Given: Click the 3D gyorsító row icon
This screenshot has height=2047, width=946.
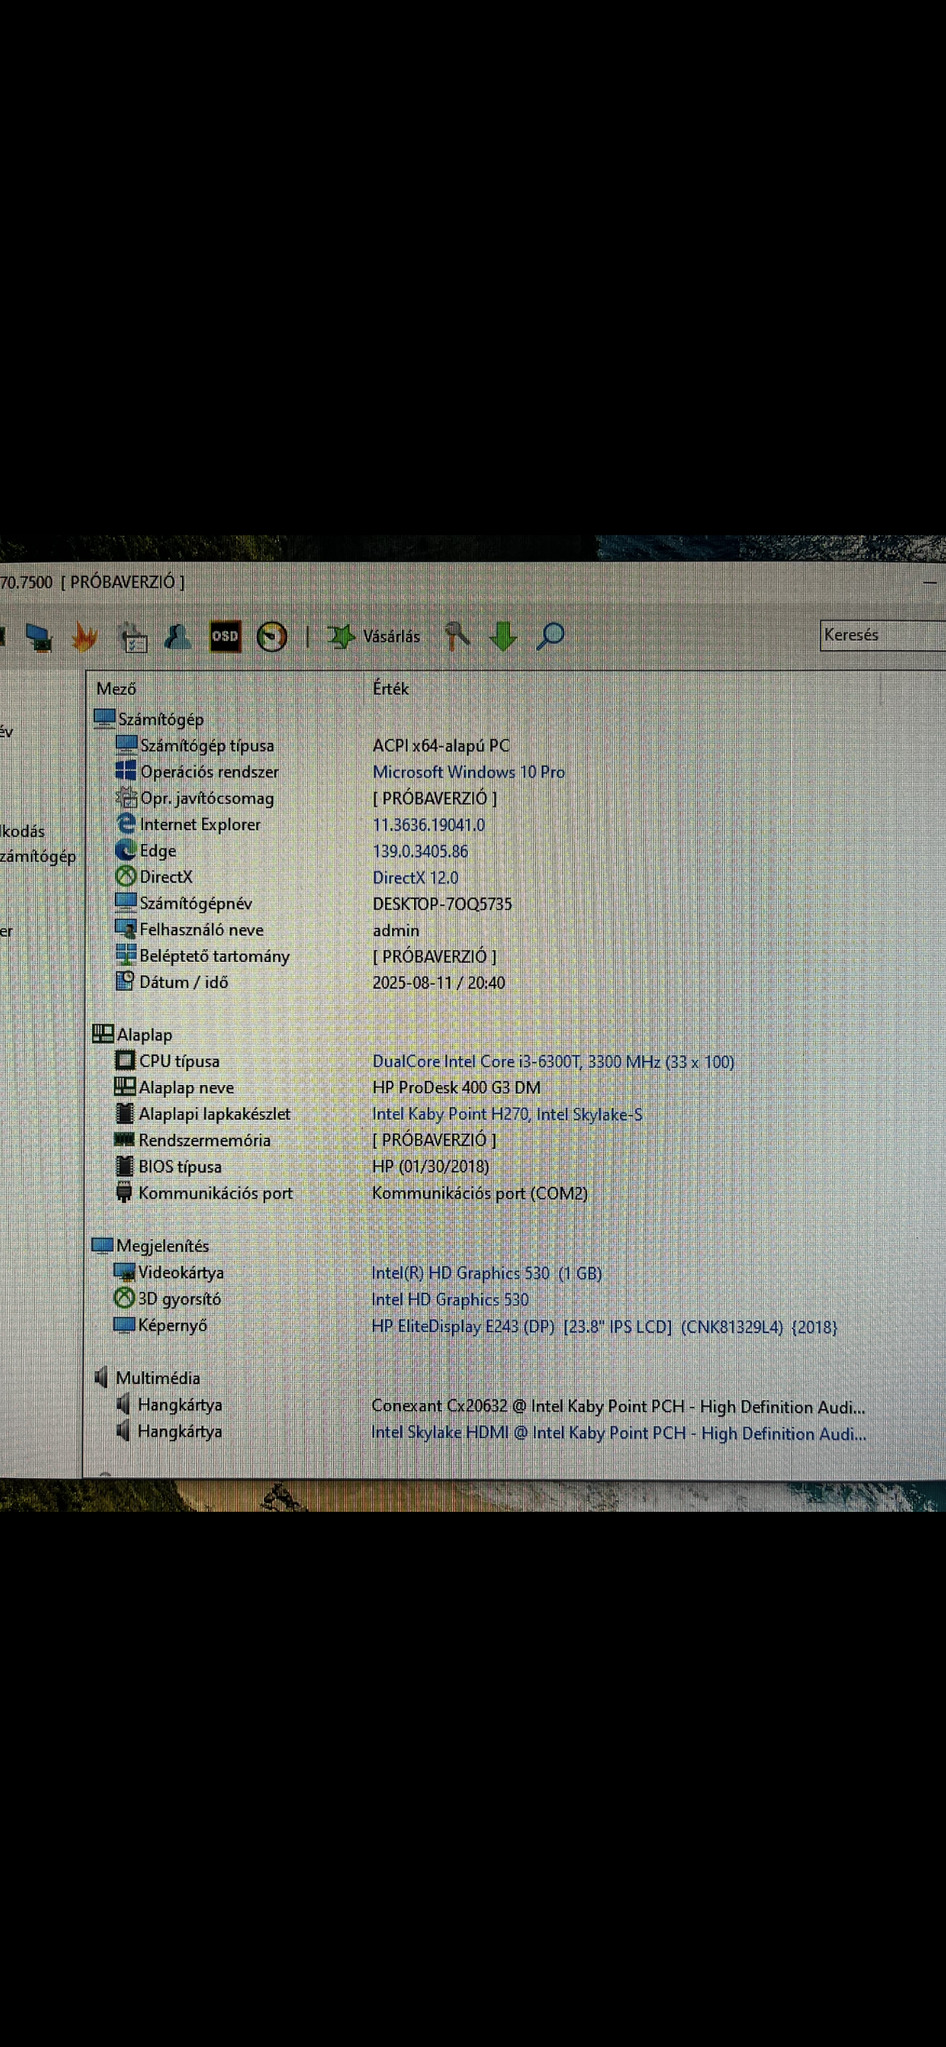Looking at the screenshot, I should pos(124,1298).
